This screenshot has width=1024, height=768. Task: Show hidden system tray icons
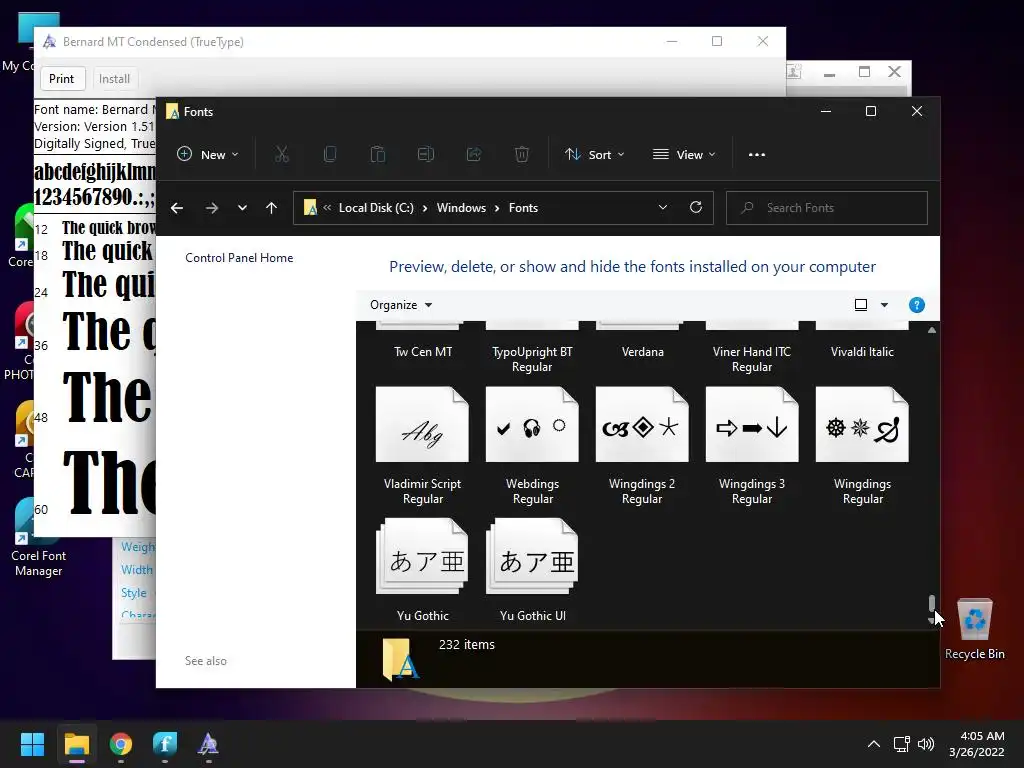[x=873, y=744]
